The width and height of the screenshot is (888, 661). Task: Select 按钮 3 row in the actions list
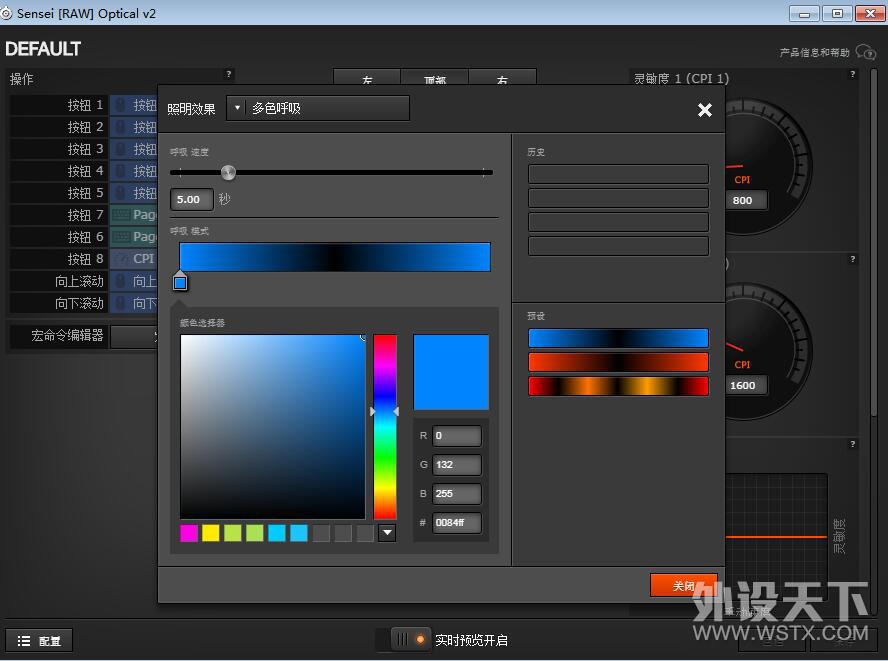[83, 150]
